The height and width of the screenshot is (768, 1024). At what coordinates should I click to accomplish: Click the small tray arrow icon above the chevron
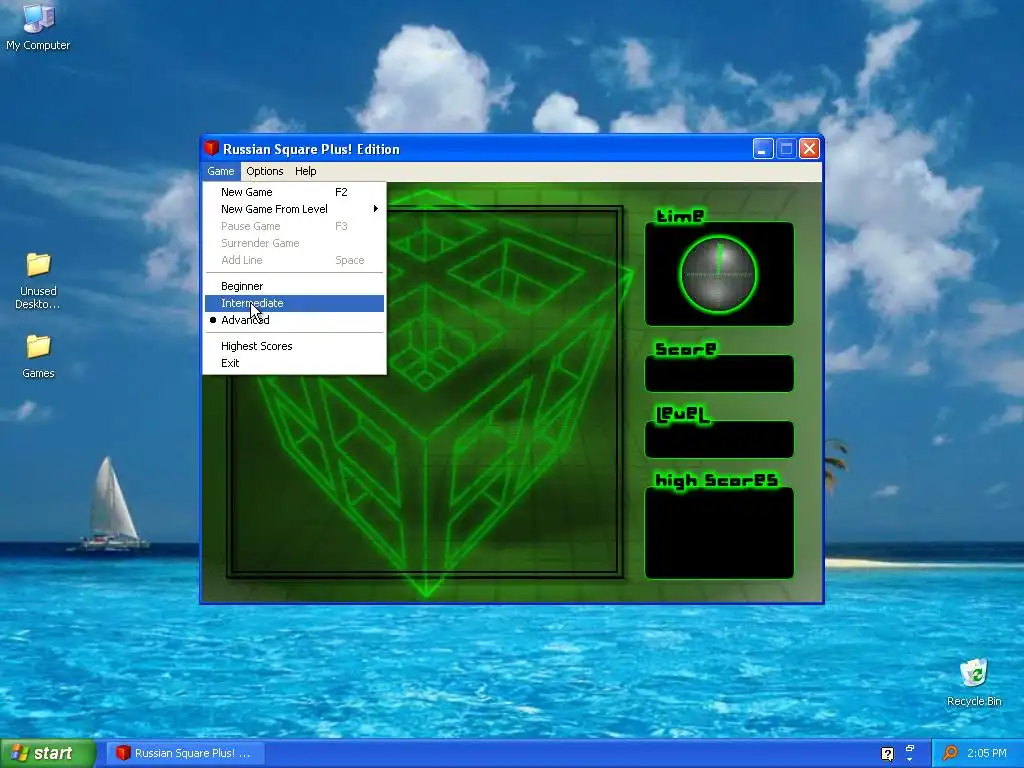tap(910, 748)
